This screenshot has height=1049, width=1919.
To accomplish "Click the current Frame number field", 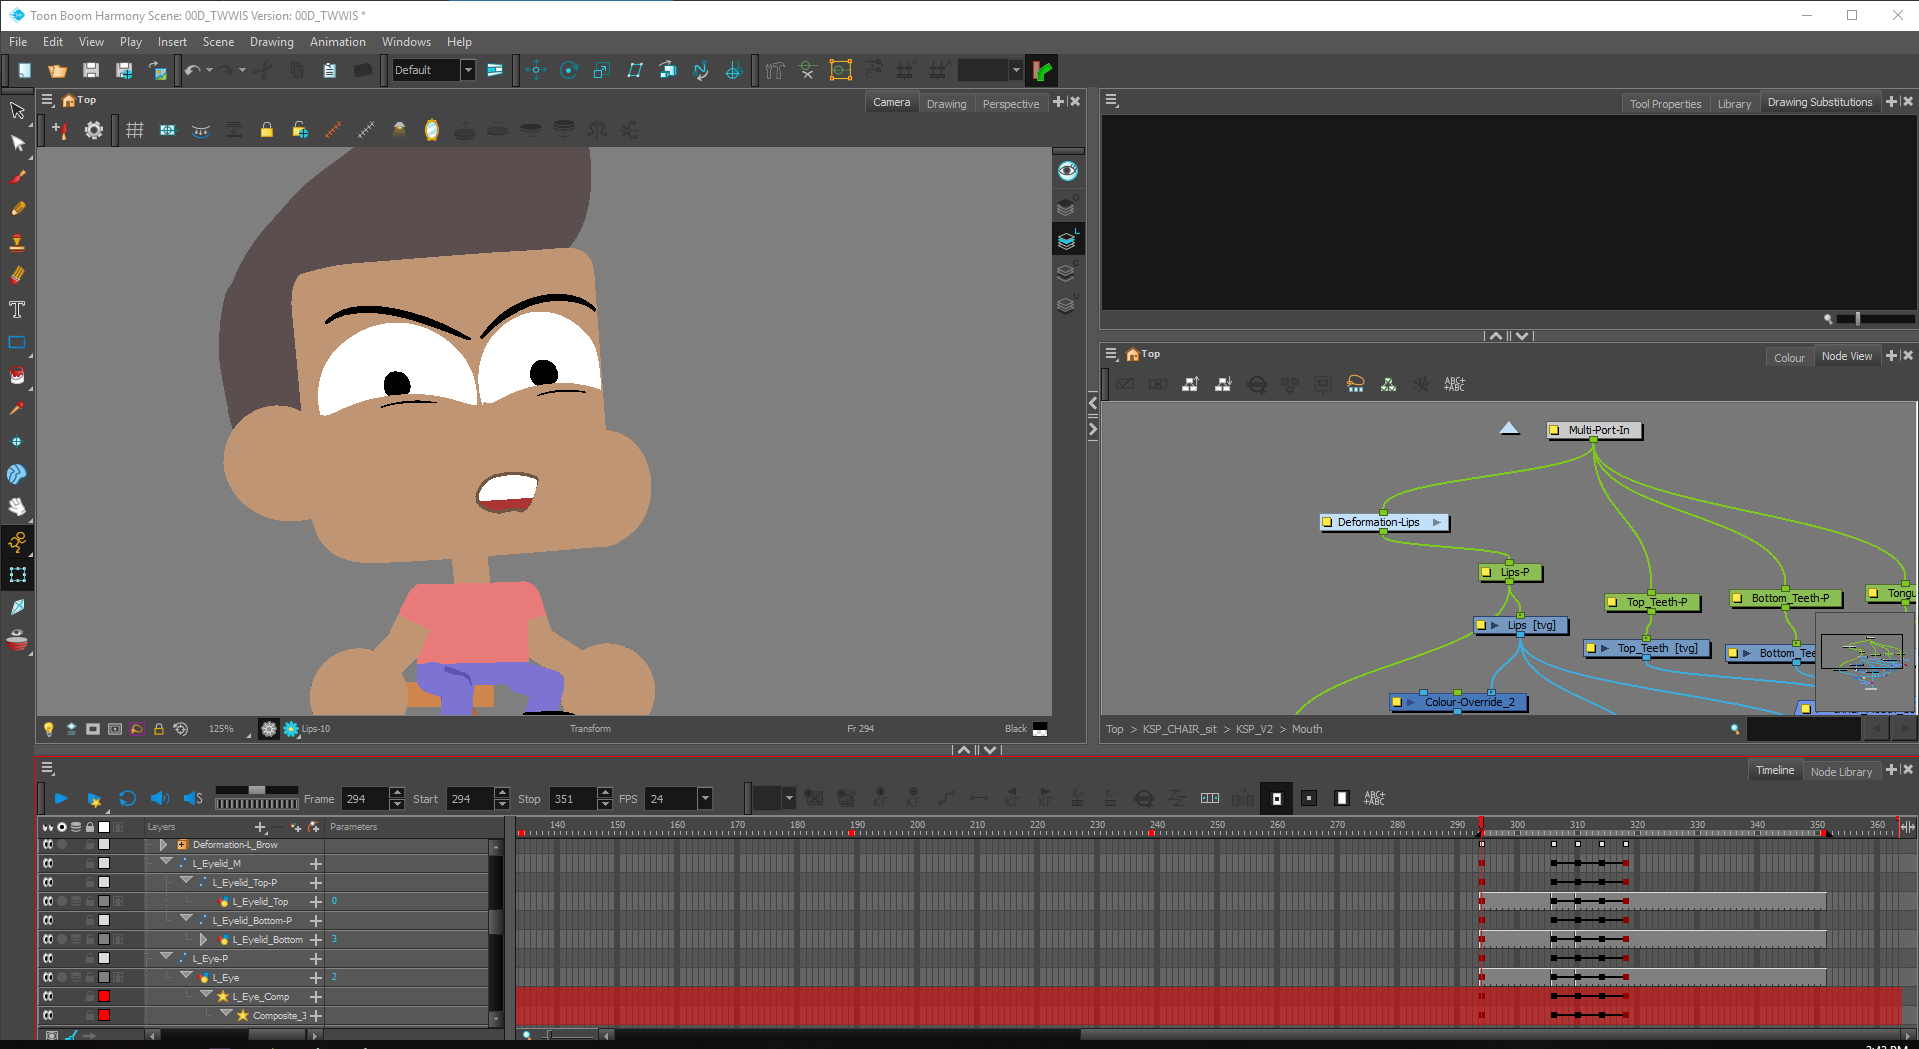I will 364,799.
